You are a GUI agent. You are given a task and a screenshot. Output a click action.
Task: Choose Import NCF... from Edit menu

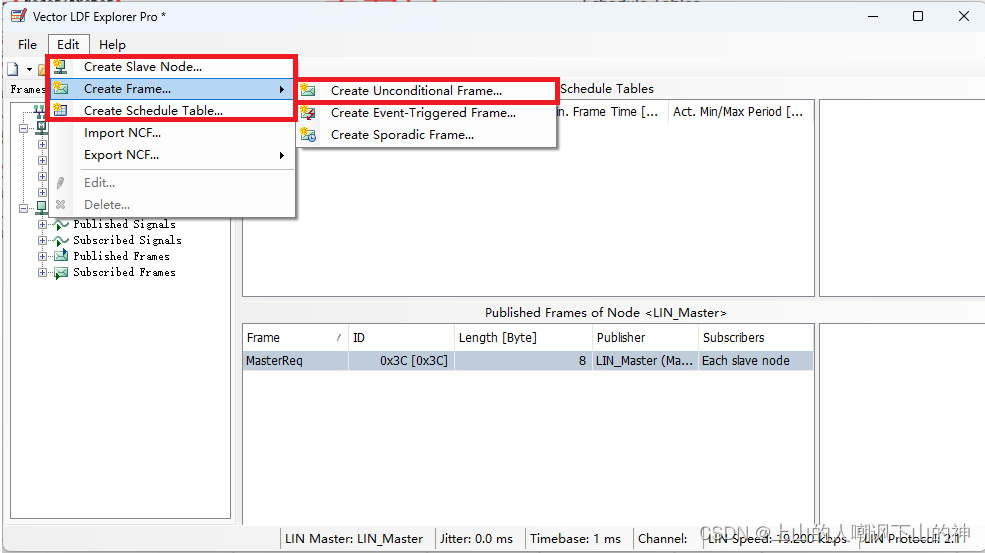point(171,133)
